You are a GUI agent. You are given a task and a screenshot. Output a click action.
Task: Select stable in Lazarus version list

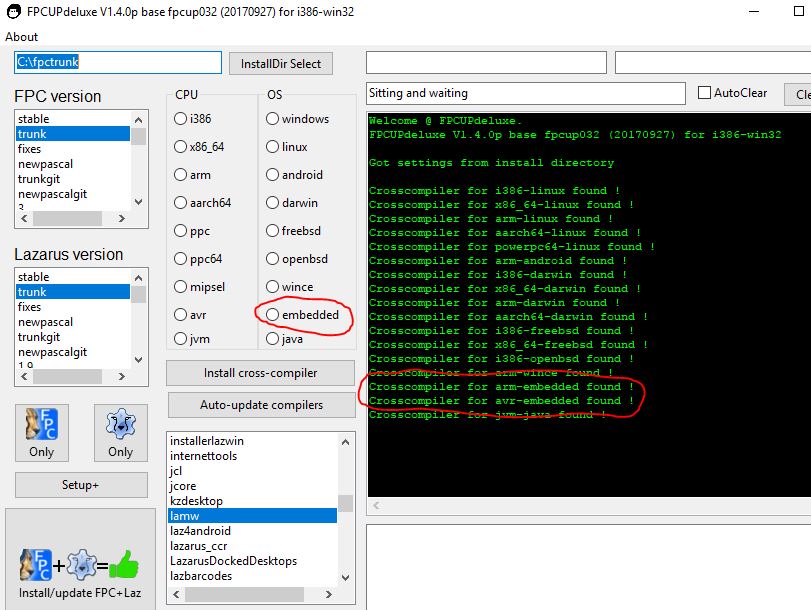point(73,277)
